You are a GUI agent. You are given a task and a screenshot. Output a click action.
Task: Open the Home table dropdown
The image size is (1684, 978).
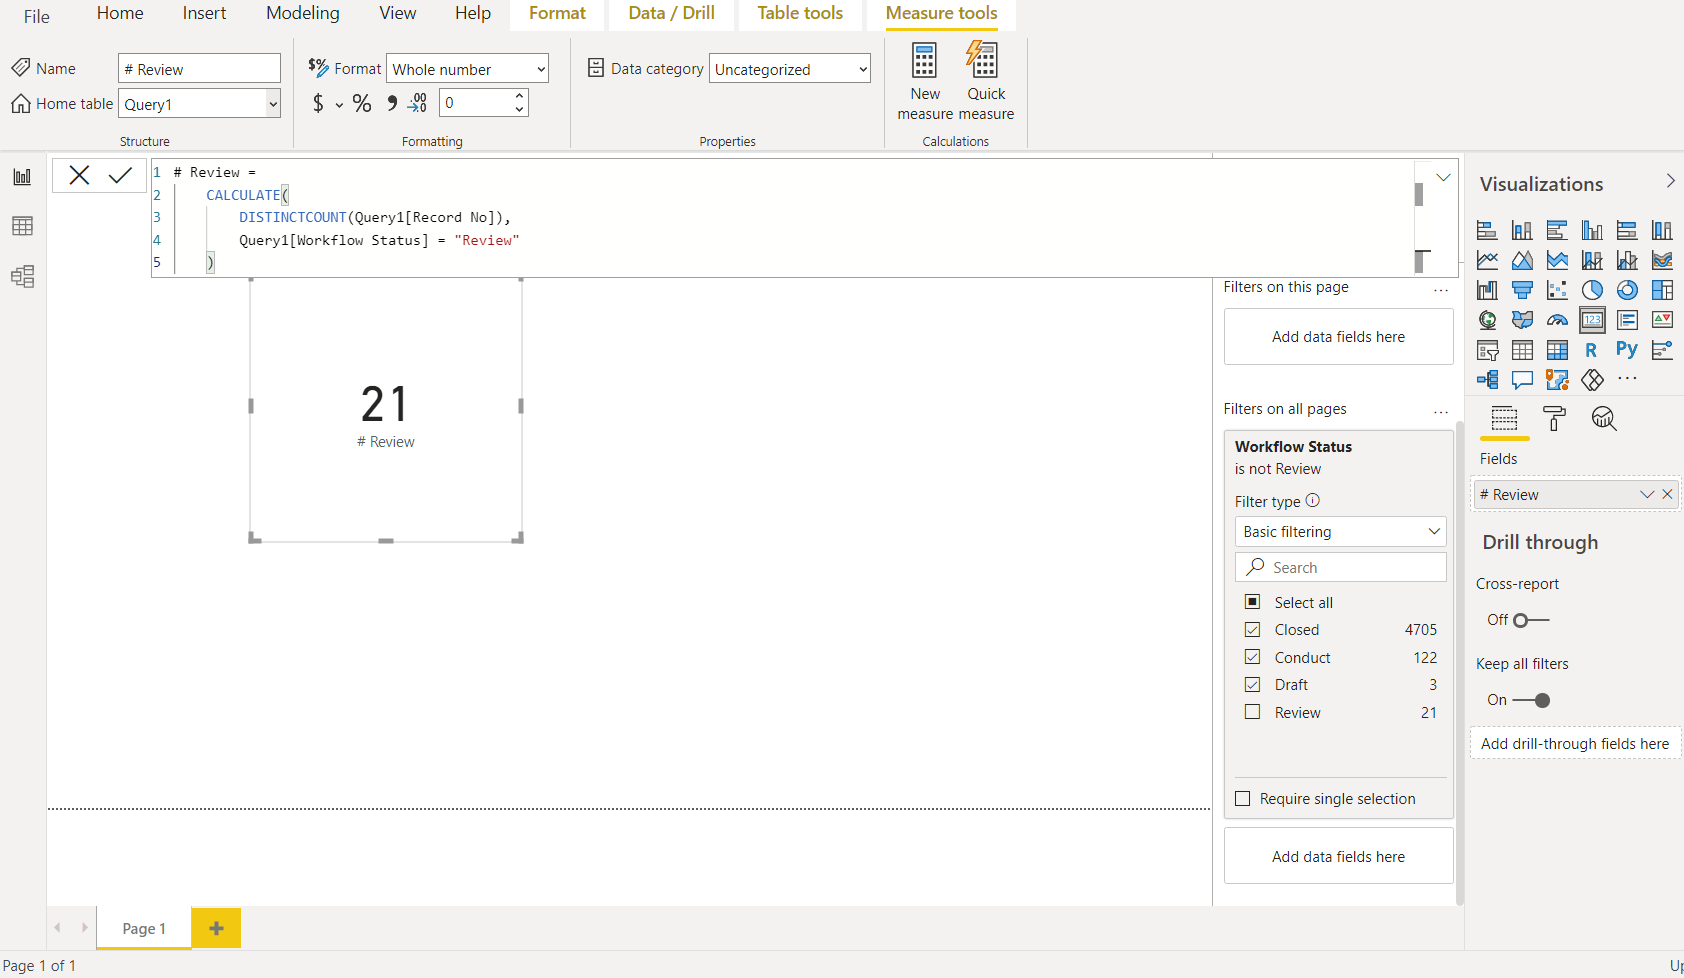point(272,104)
